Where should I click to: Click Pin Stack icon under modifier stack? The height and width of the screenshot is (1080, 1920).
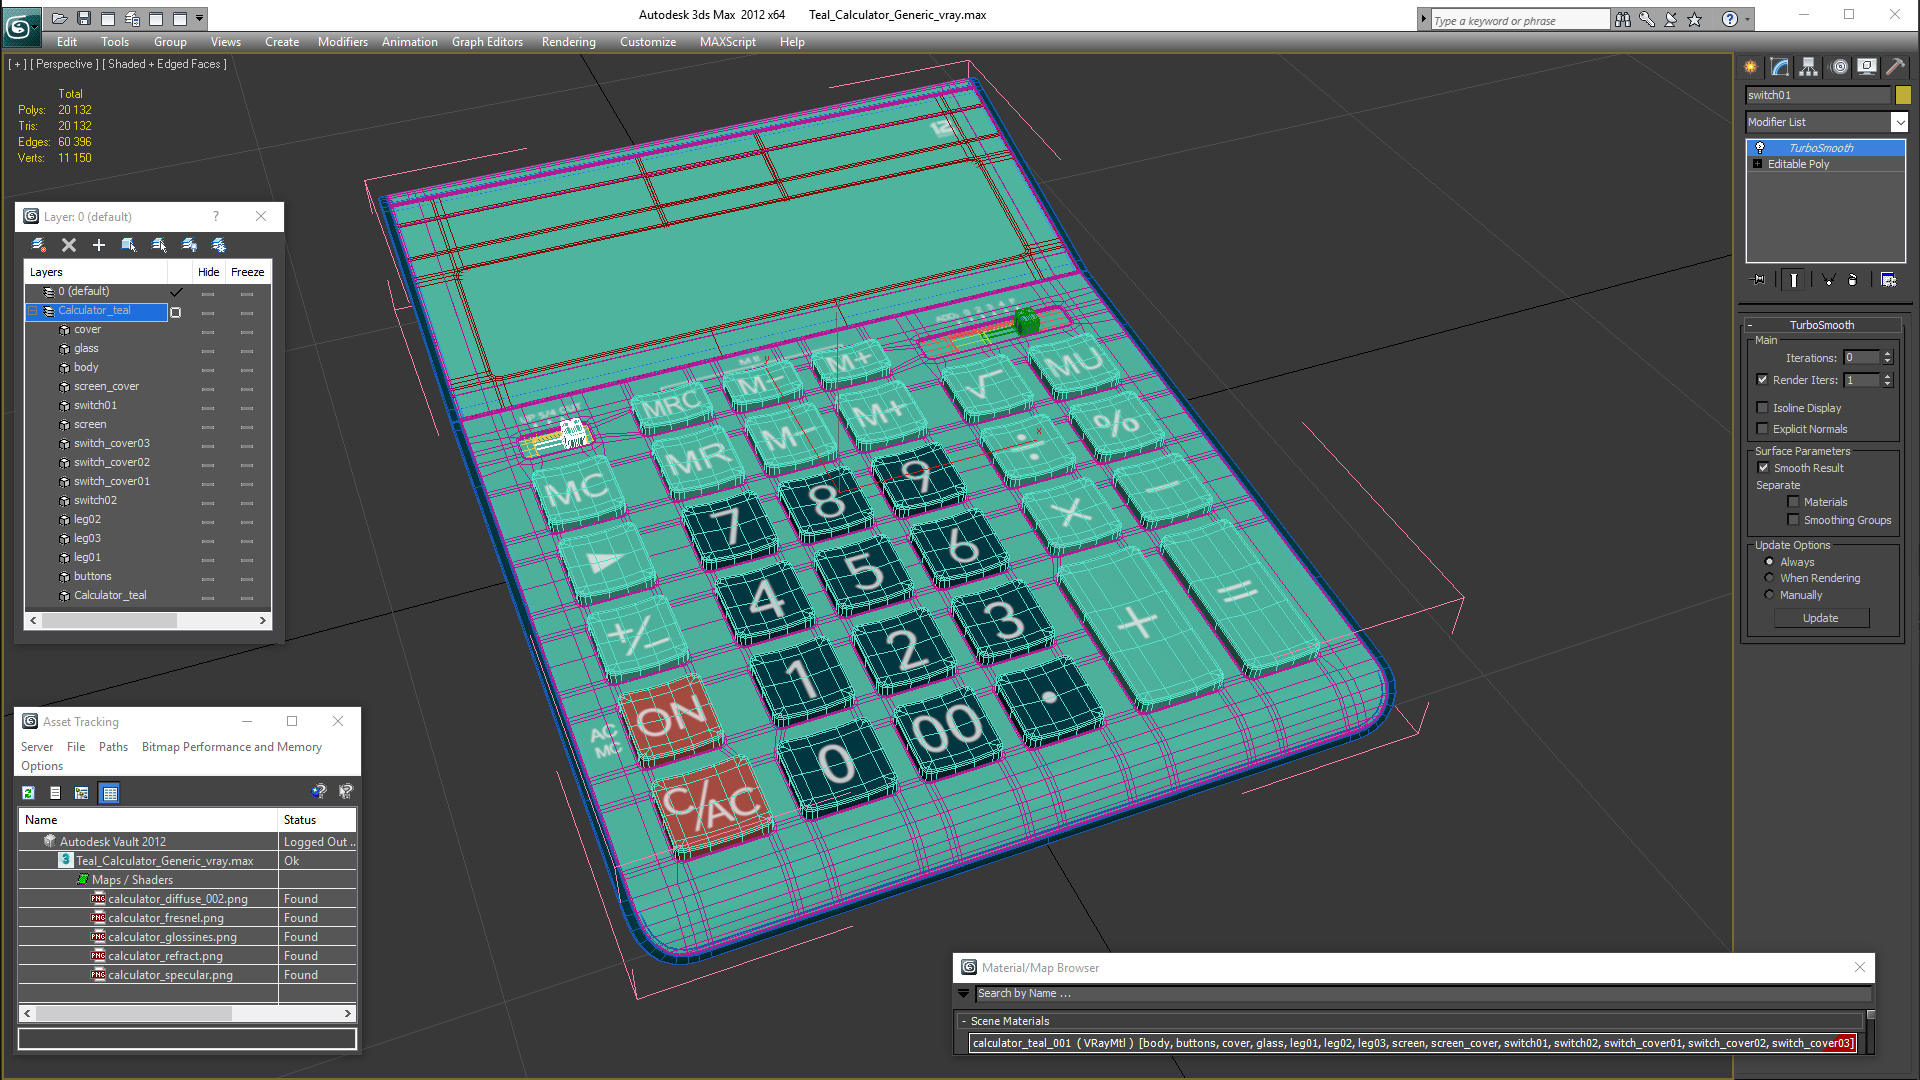pyautogui.click(x=1760, y=280)
